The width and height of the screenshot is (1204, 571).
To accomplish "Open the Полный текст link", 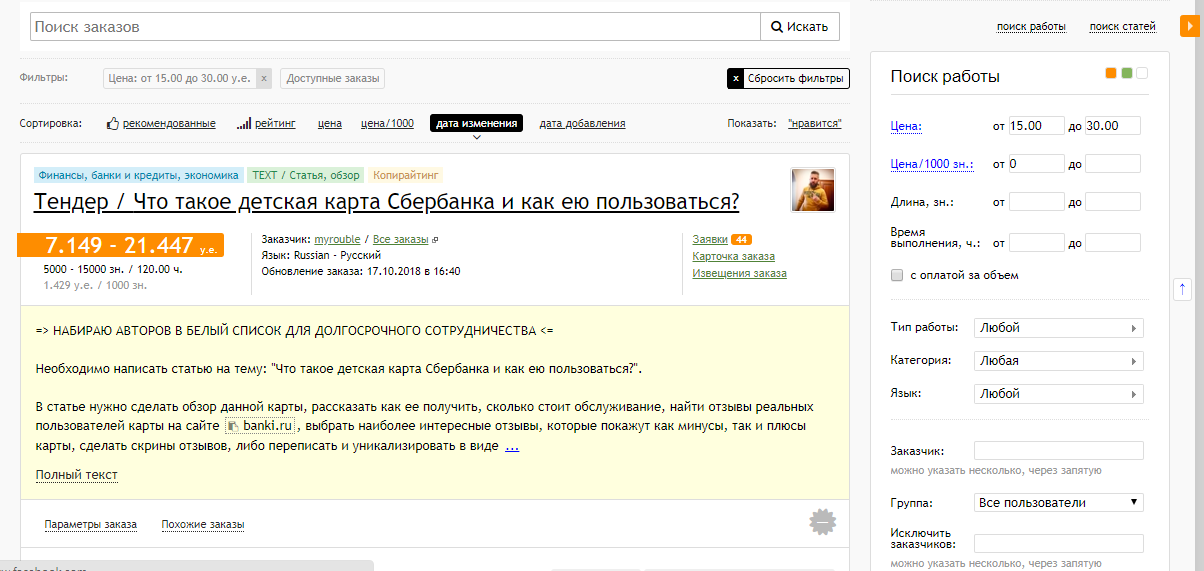I will click(76, 475).
